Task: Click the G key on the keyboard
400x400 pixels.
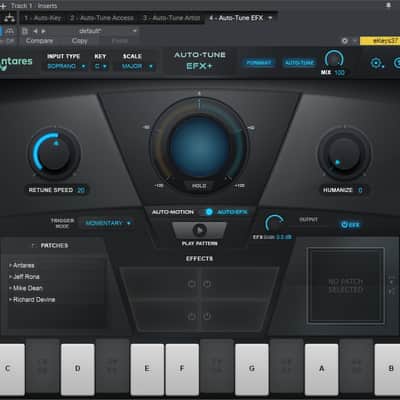Action: (x=252, y=369)
